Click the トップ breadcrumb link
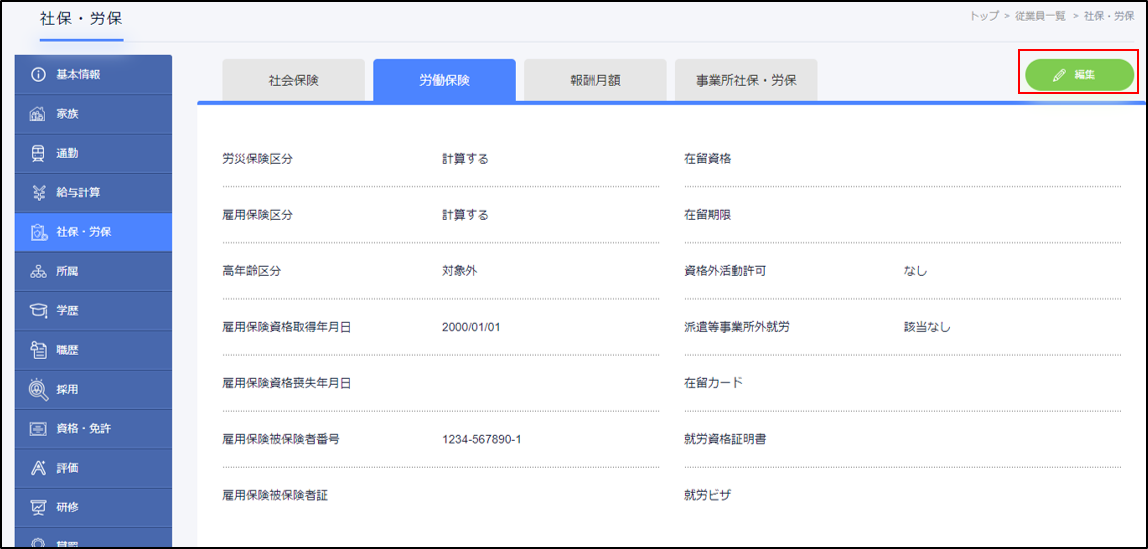This screenshot has width=1148, height=549. pos(984,17)
